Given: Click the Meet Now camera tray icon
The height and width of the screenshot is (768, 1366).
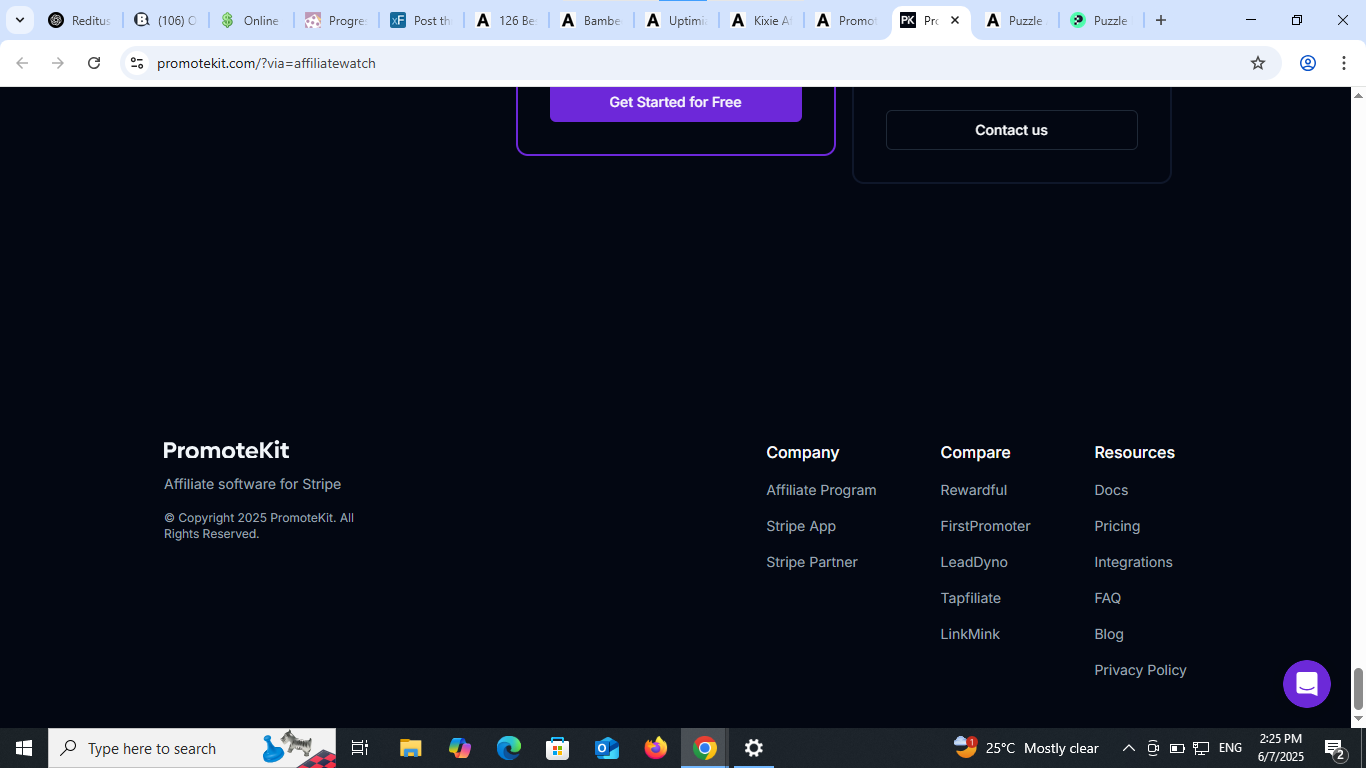Looking at the screenshot, I should 1152,748.
